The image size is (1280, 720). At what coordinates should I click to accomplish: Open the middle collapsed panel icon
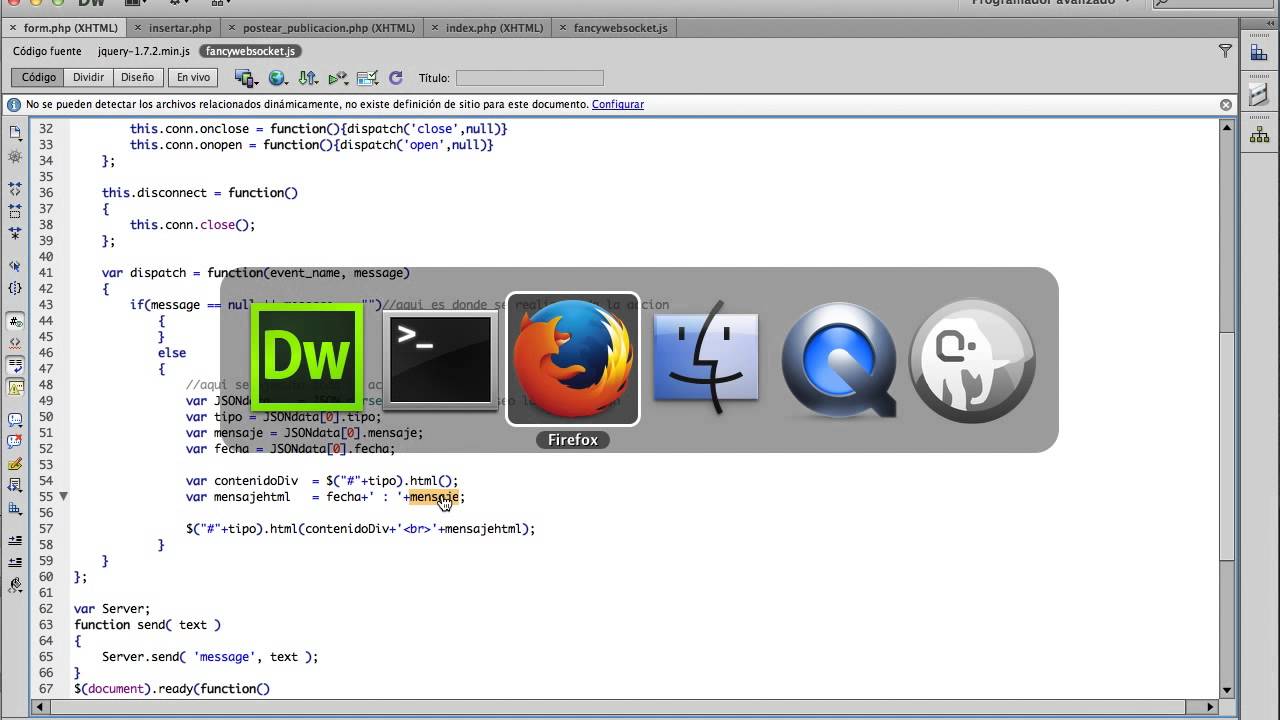(1259, 94)
